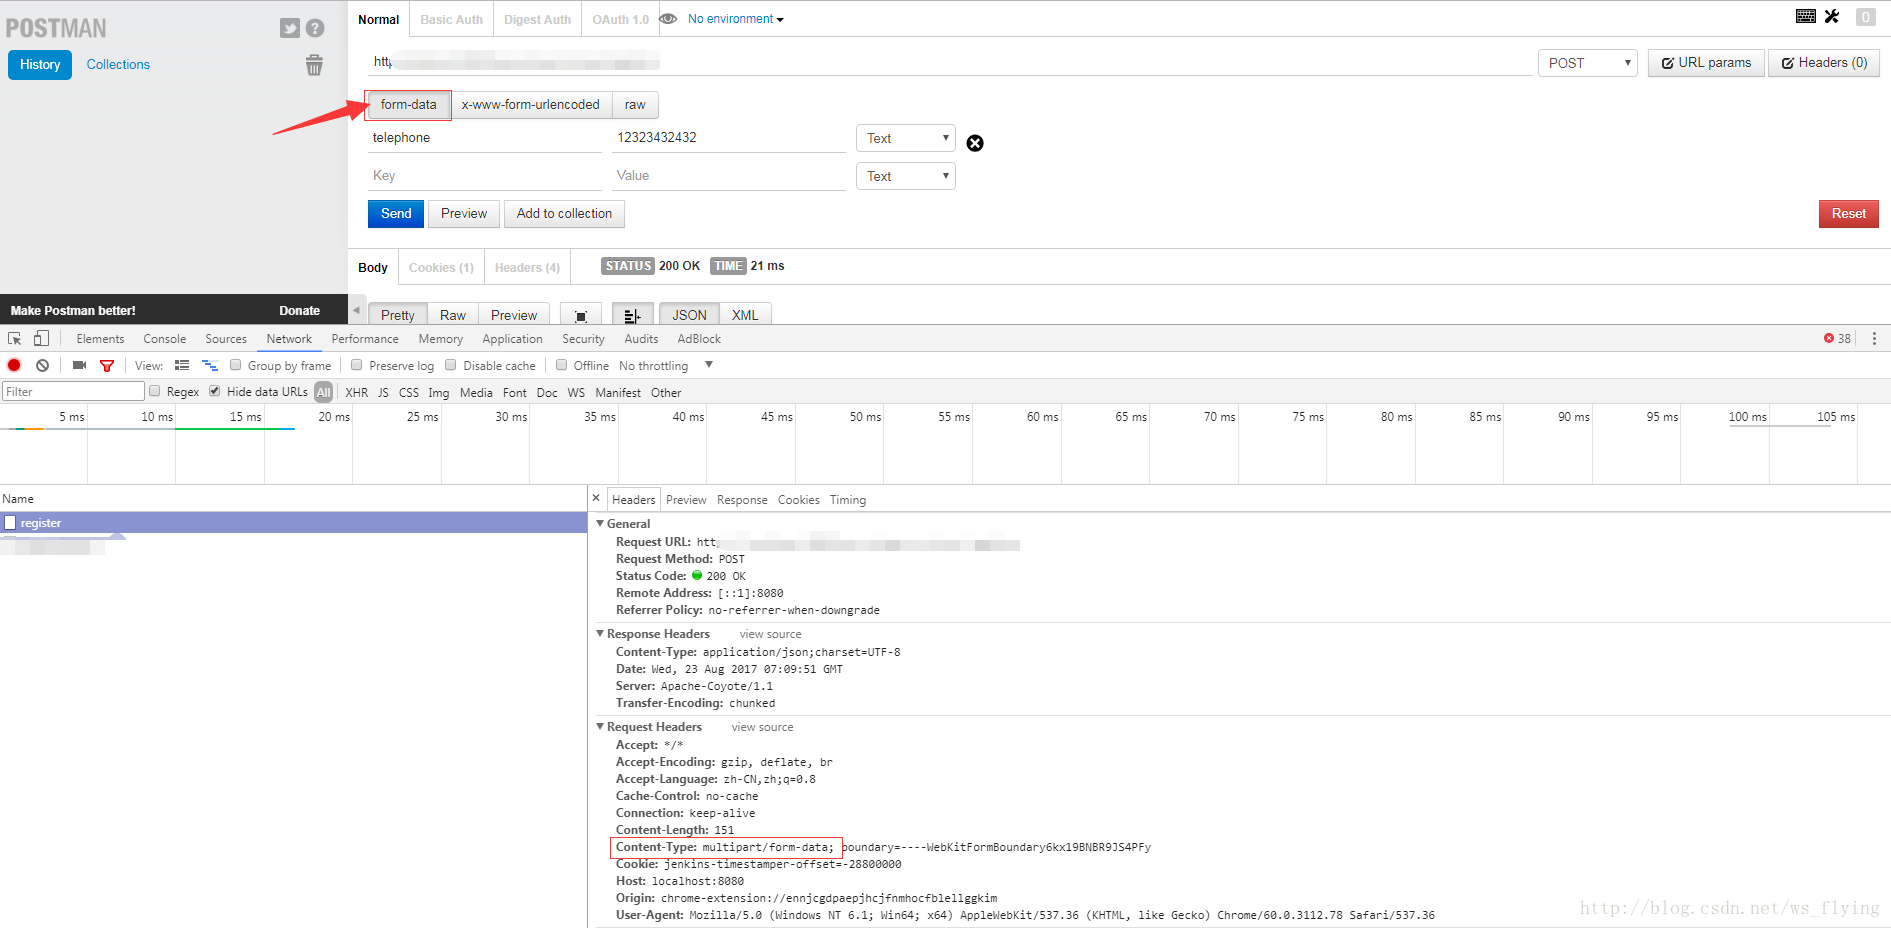The height and width of the screenshot is (928, 1891).
Task: Toggle fullscreen response view icon
Action: click(x=581, y=315)
